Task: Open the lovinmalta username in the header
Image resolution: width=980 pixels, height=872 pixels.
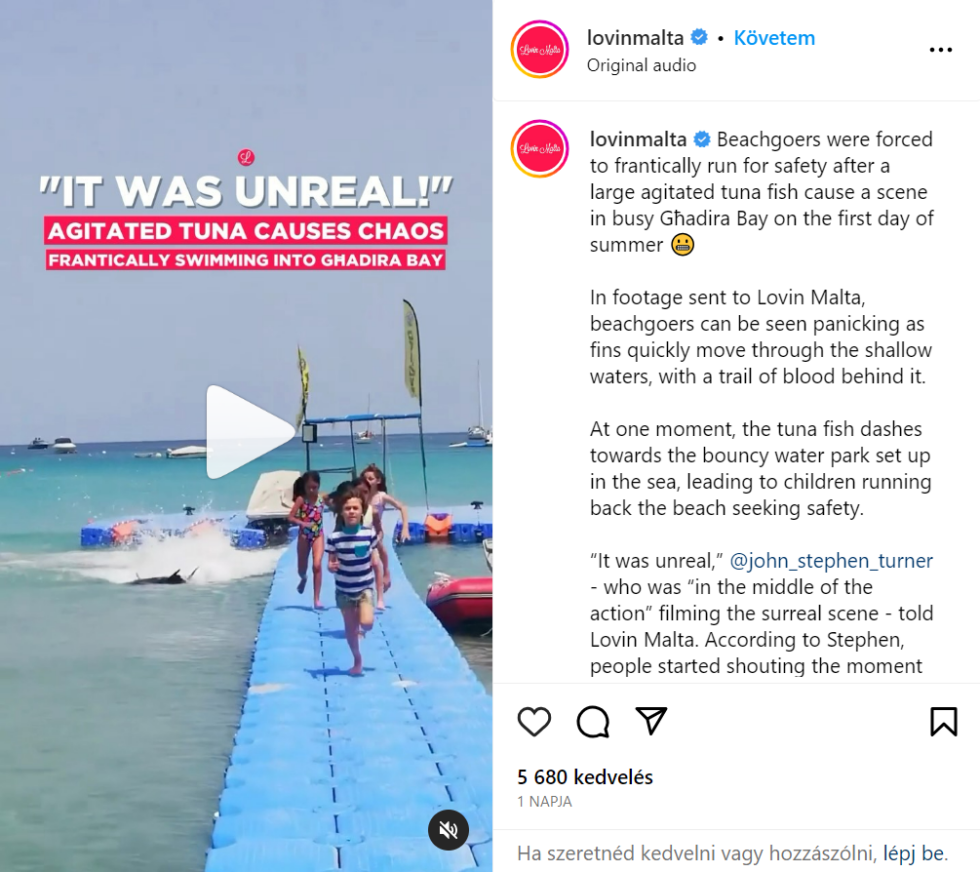Action: [635, 38]
